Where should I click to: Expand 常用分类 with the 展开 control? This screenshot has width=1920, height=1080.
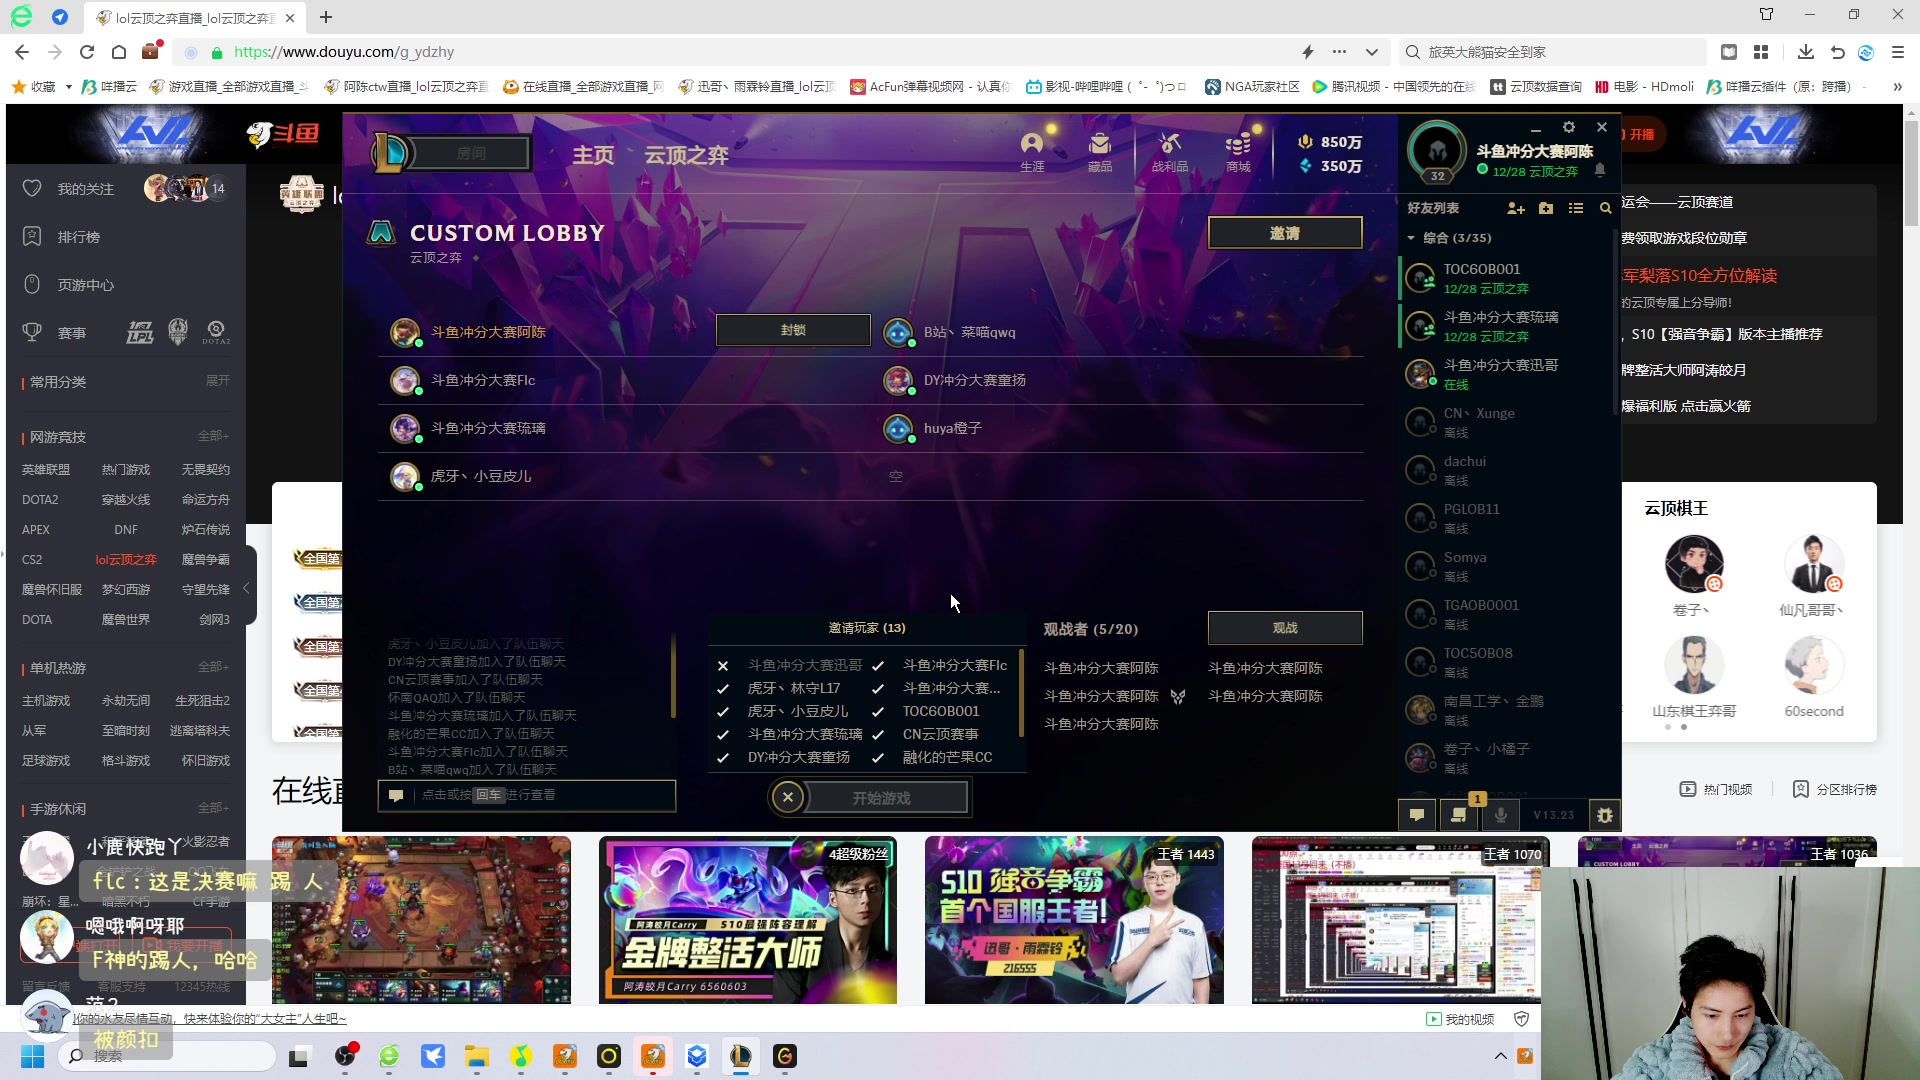(x=218, y=381)
